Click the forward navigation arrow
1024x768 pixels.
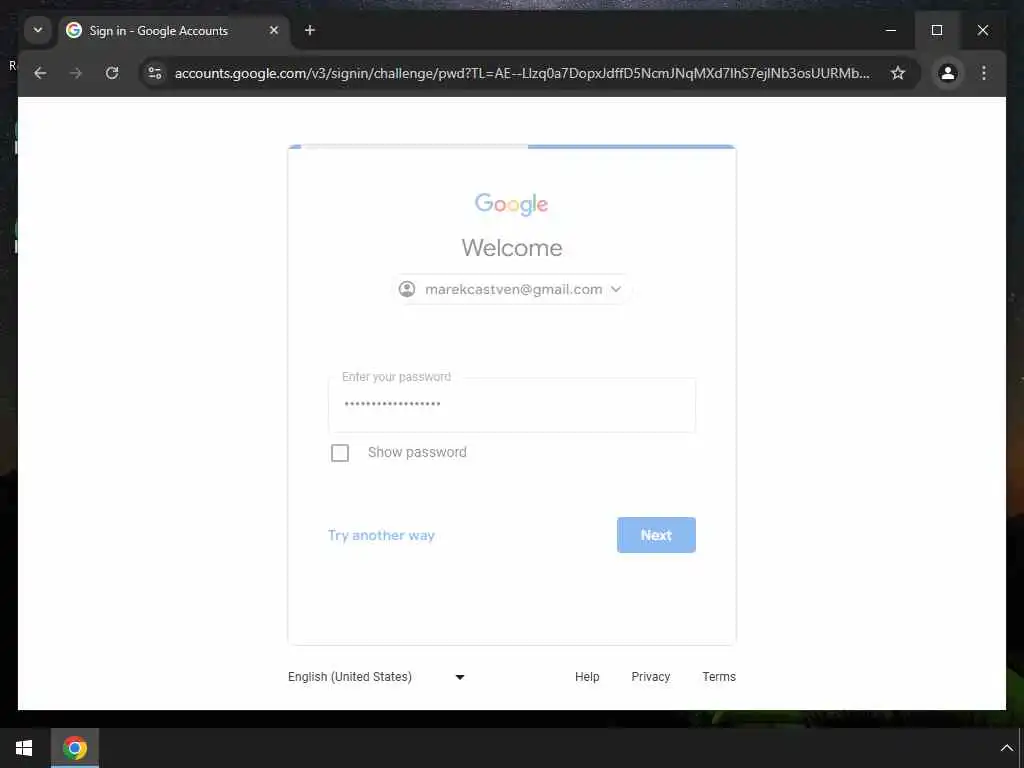[76, 73]
